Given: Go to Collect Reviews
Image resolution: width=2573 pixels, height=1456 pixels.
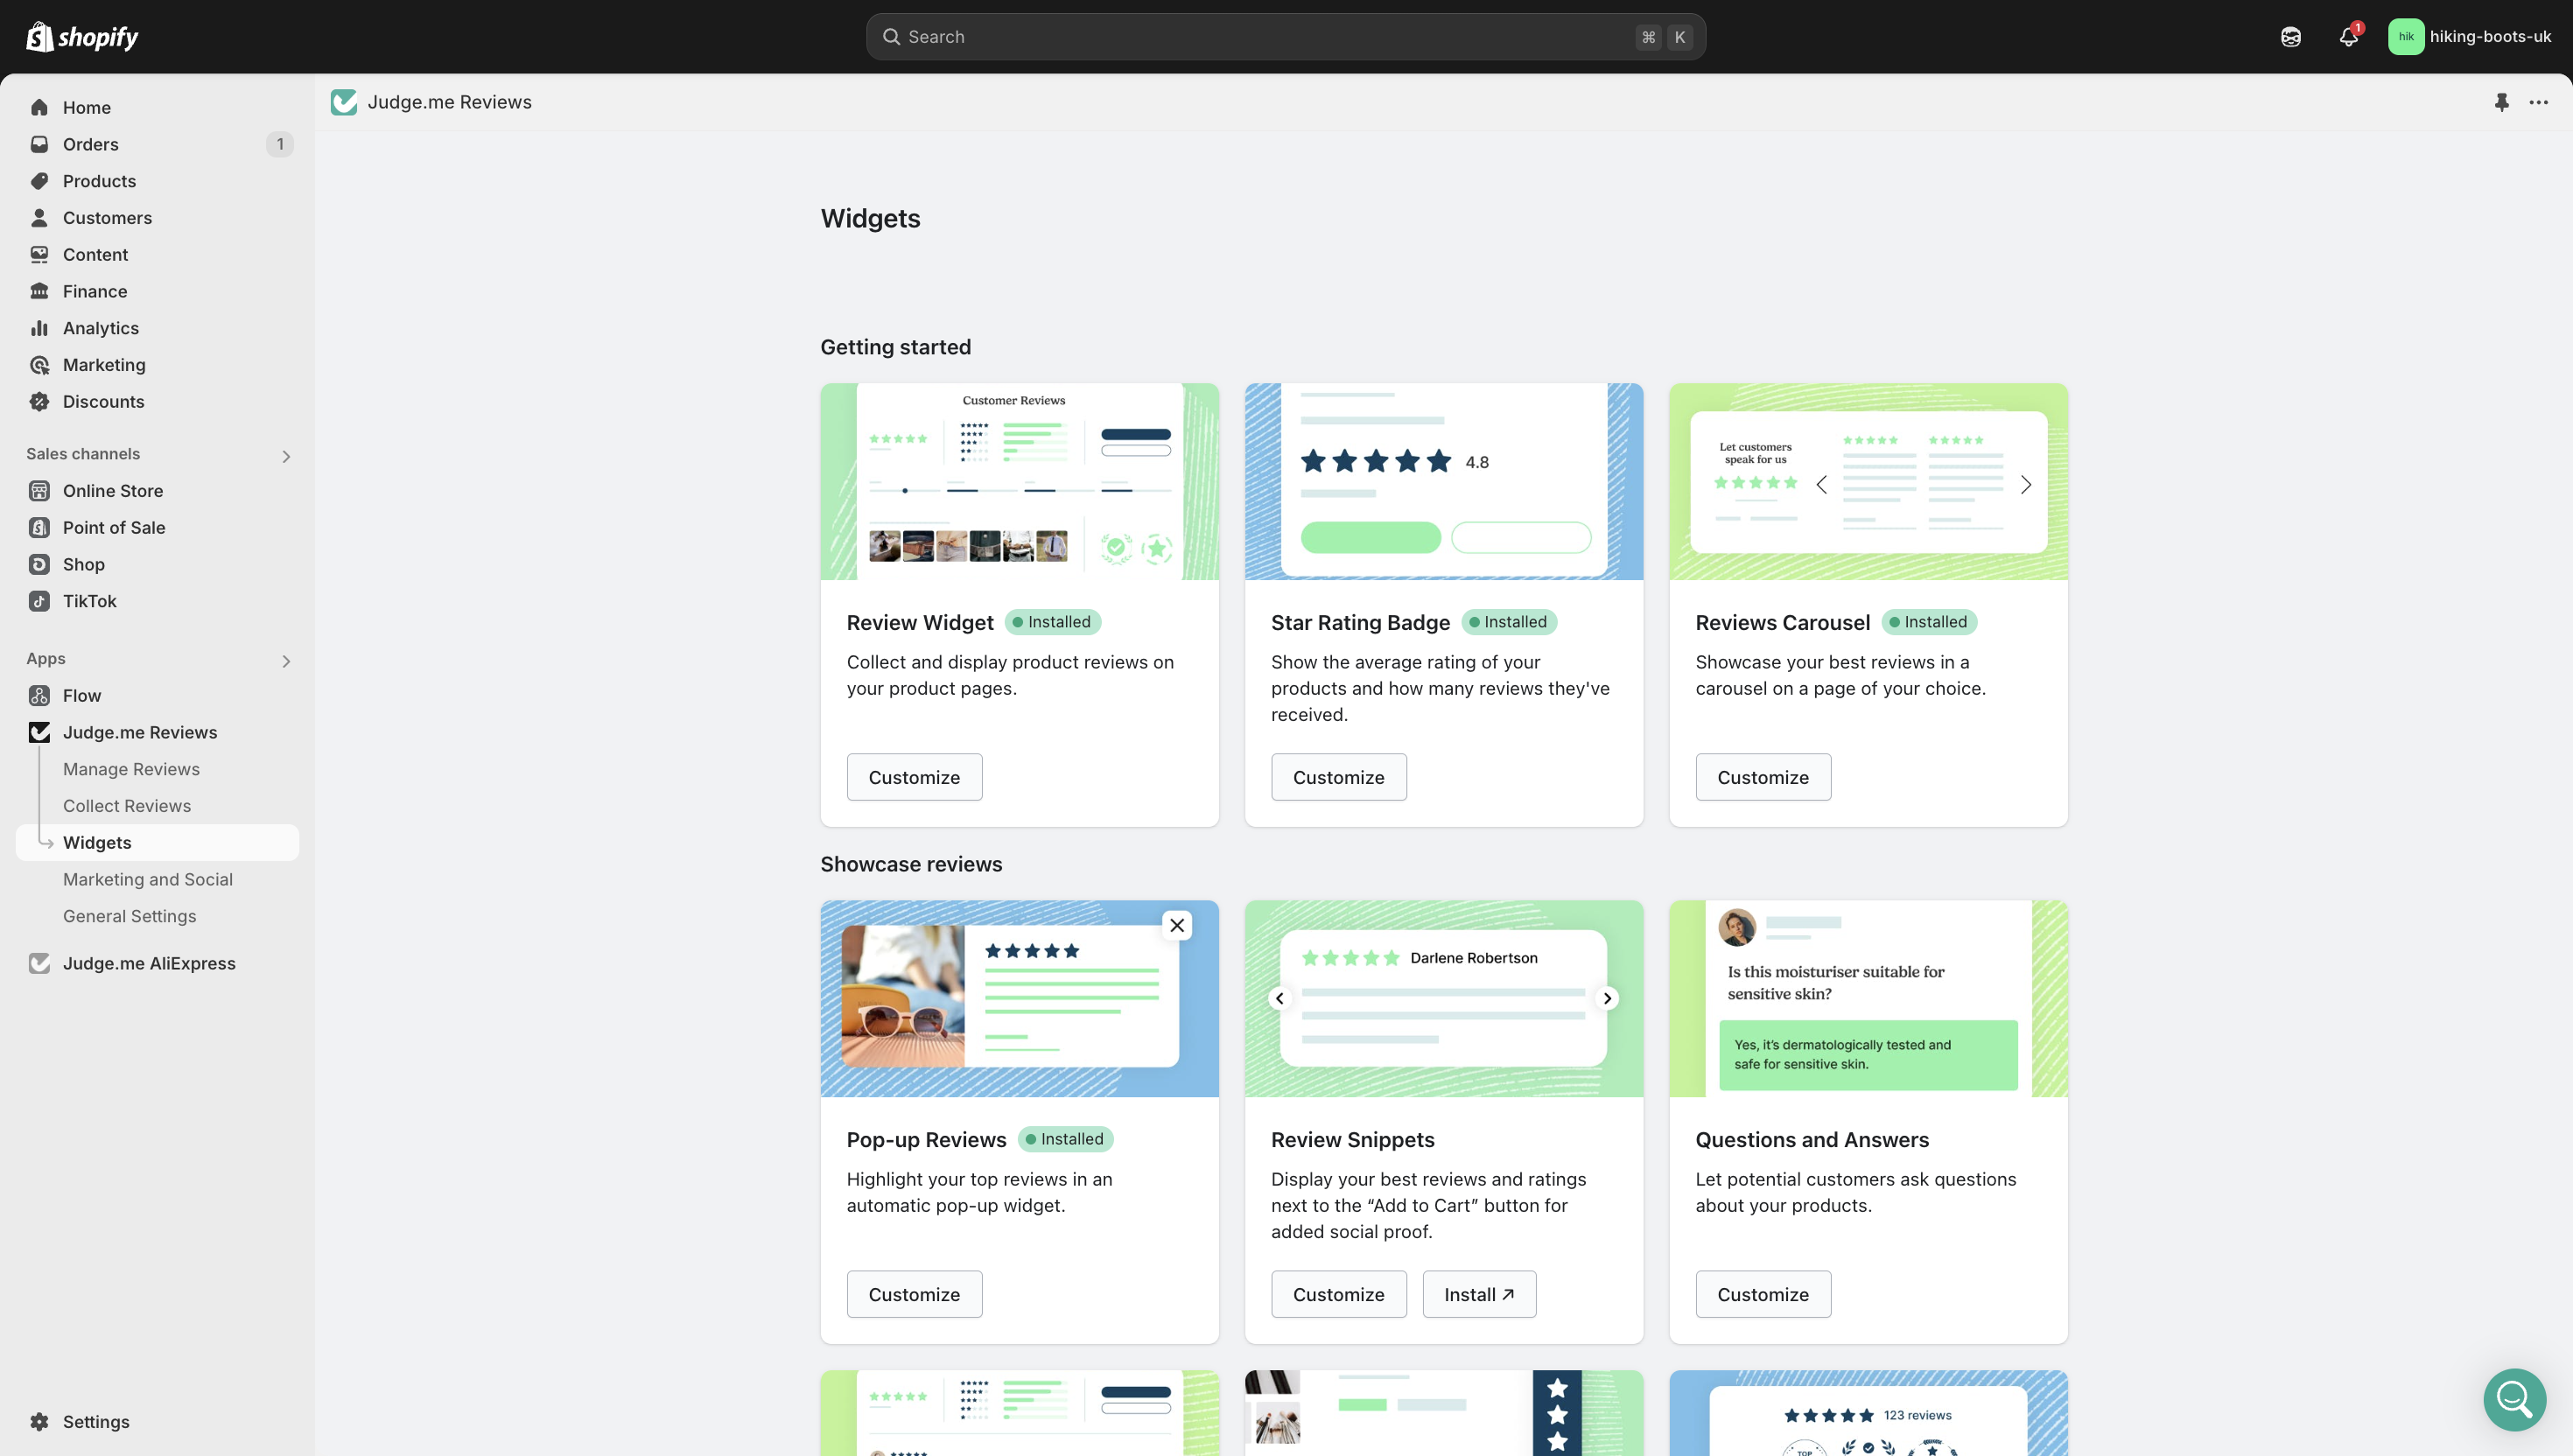Looking at the screenshot, I should pos(127,806).
